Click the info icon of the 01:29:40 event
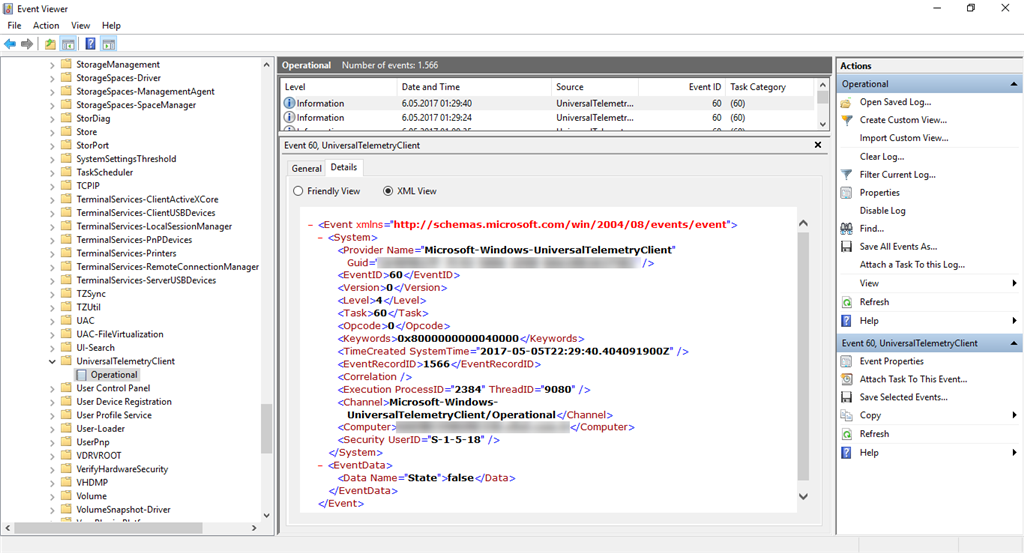This screenshot has height=553, width=1024. coord(289,103)
